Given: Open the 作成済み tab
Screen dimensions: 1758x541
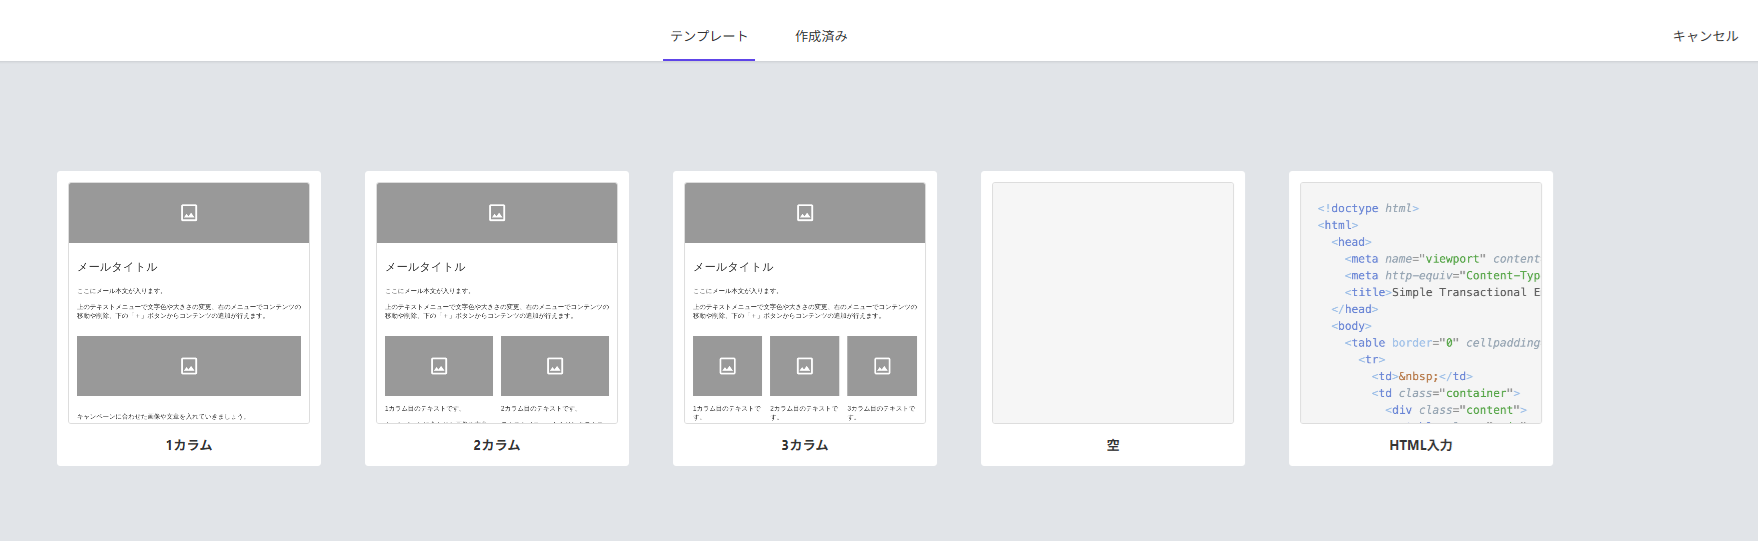Looking at the screenshot, I should point(821,36).
